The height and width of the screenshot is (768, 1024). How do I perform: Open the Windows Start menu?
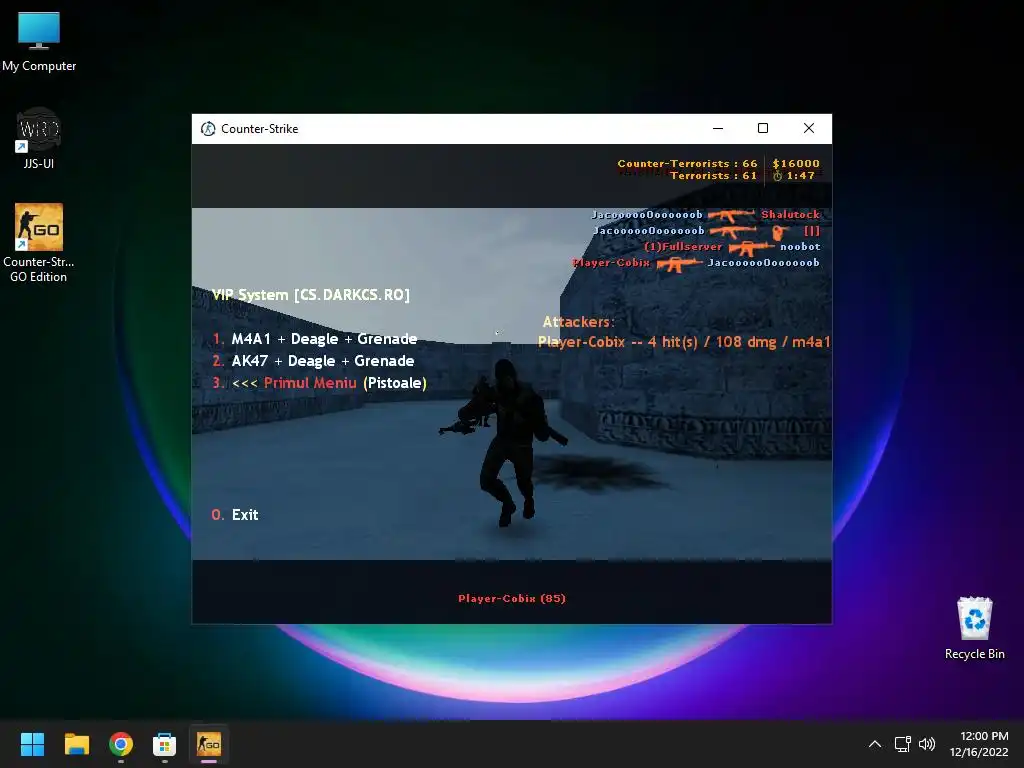coord(32,744)
